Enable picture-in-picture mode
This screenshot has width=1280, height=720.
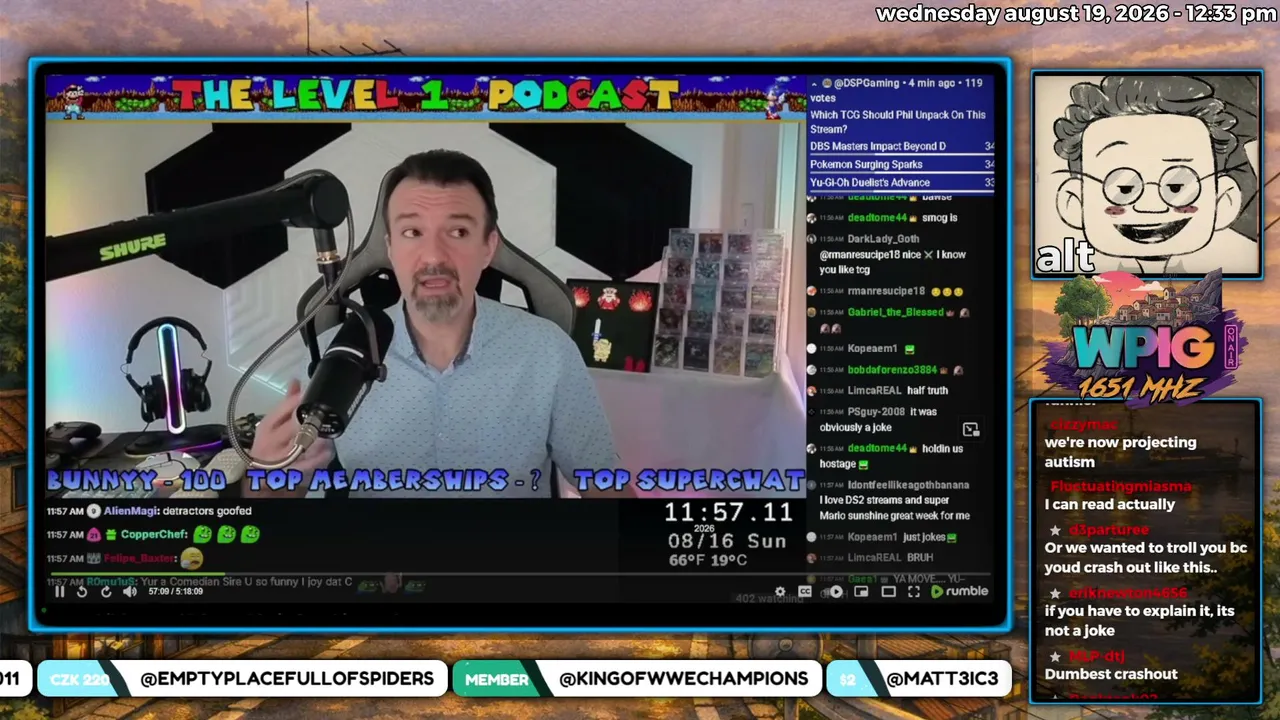click(861, 592)
